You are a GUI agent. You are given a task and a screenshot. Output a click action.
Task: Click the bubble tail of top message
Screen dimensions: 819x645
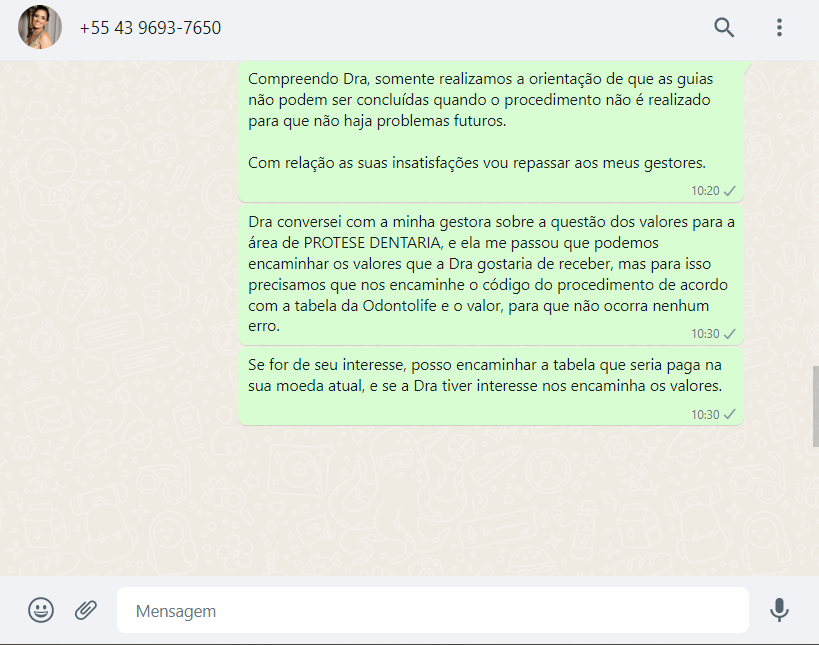coord(747,66)
